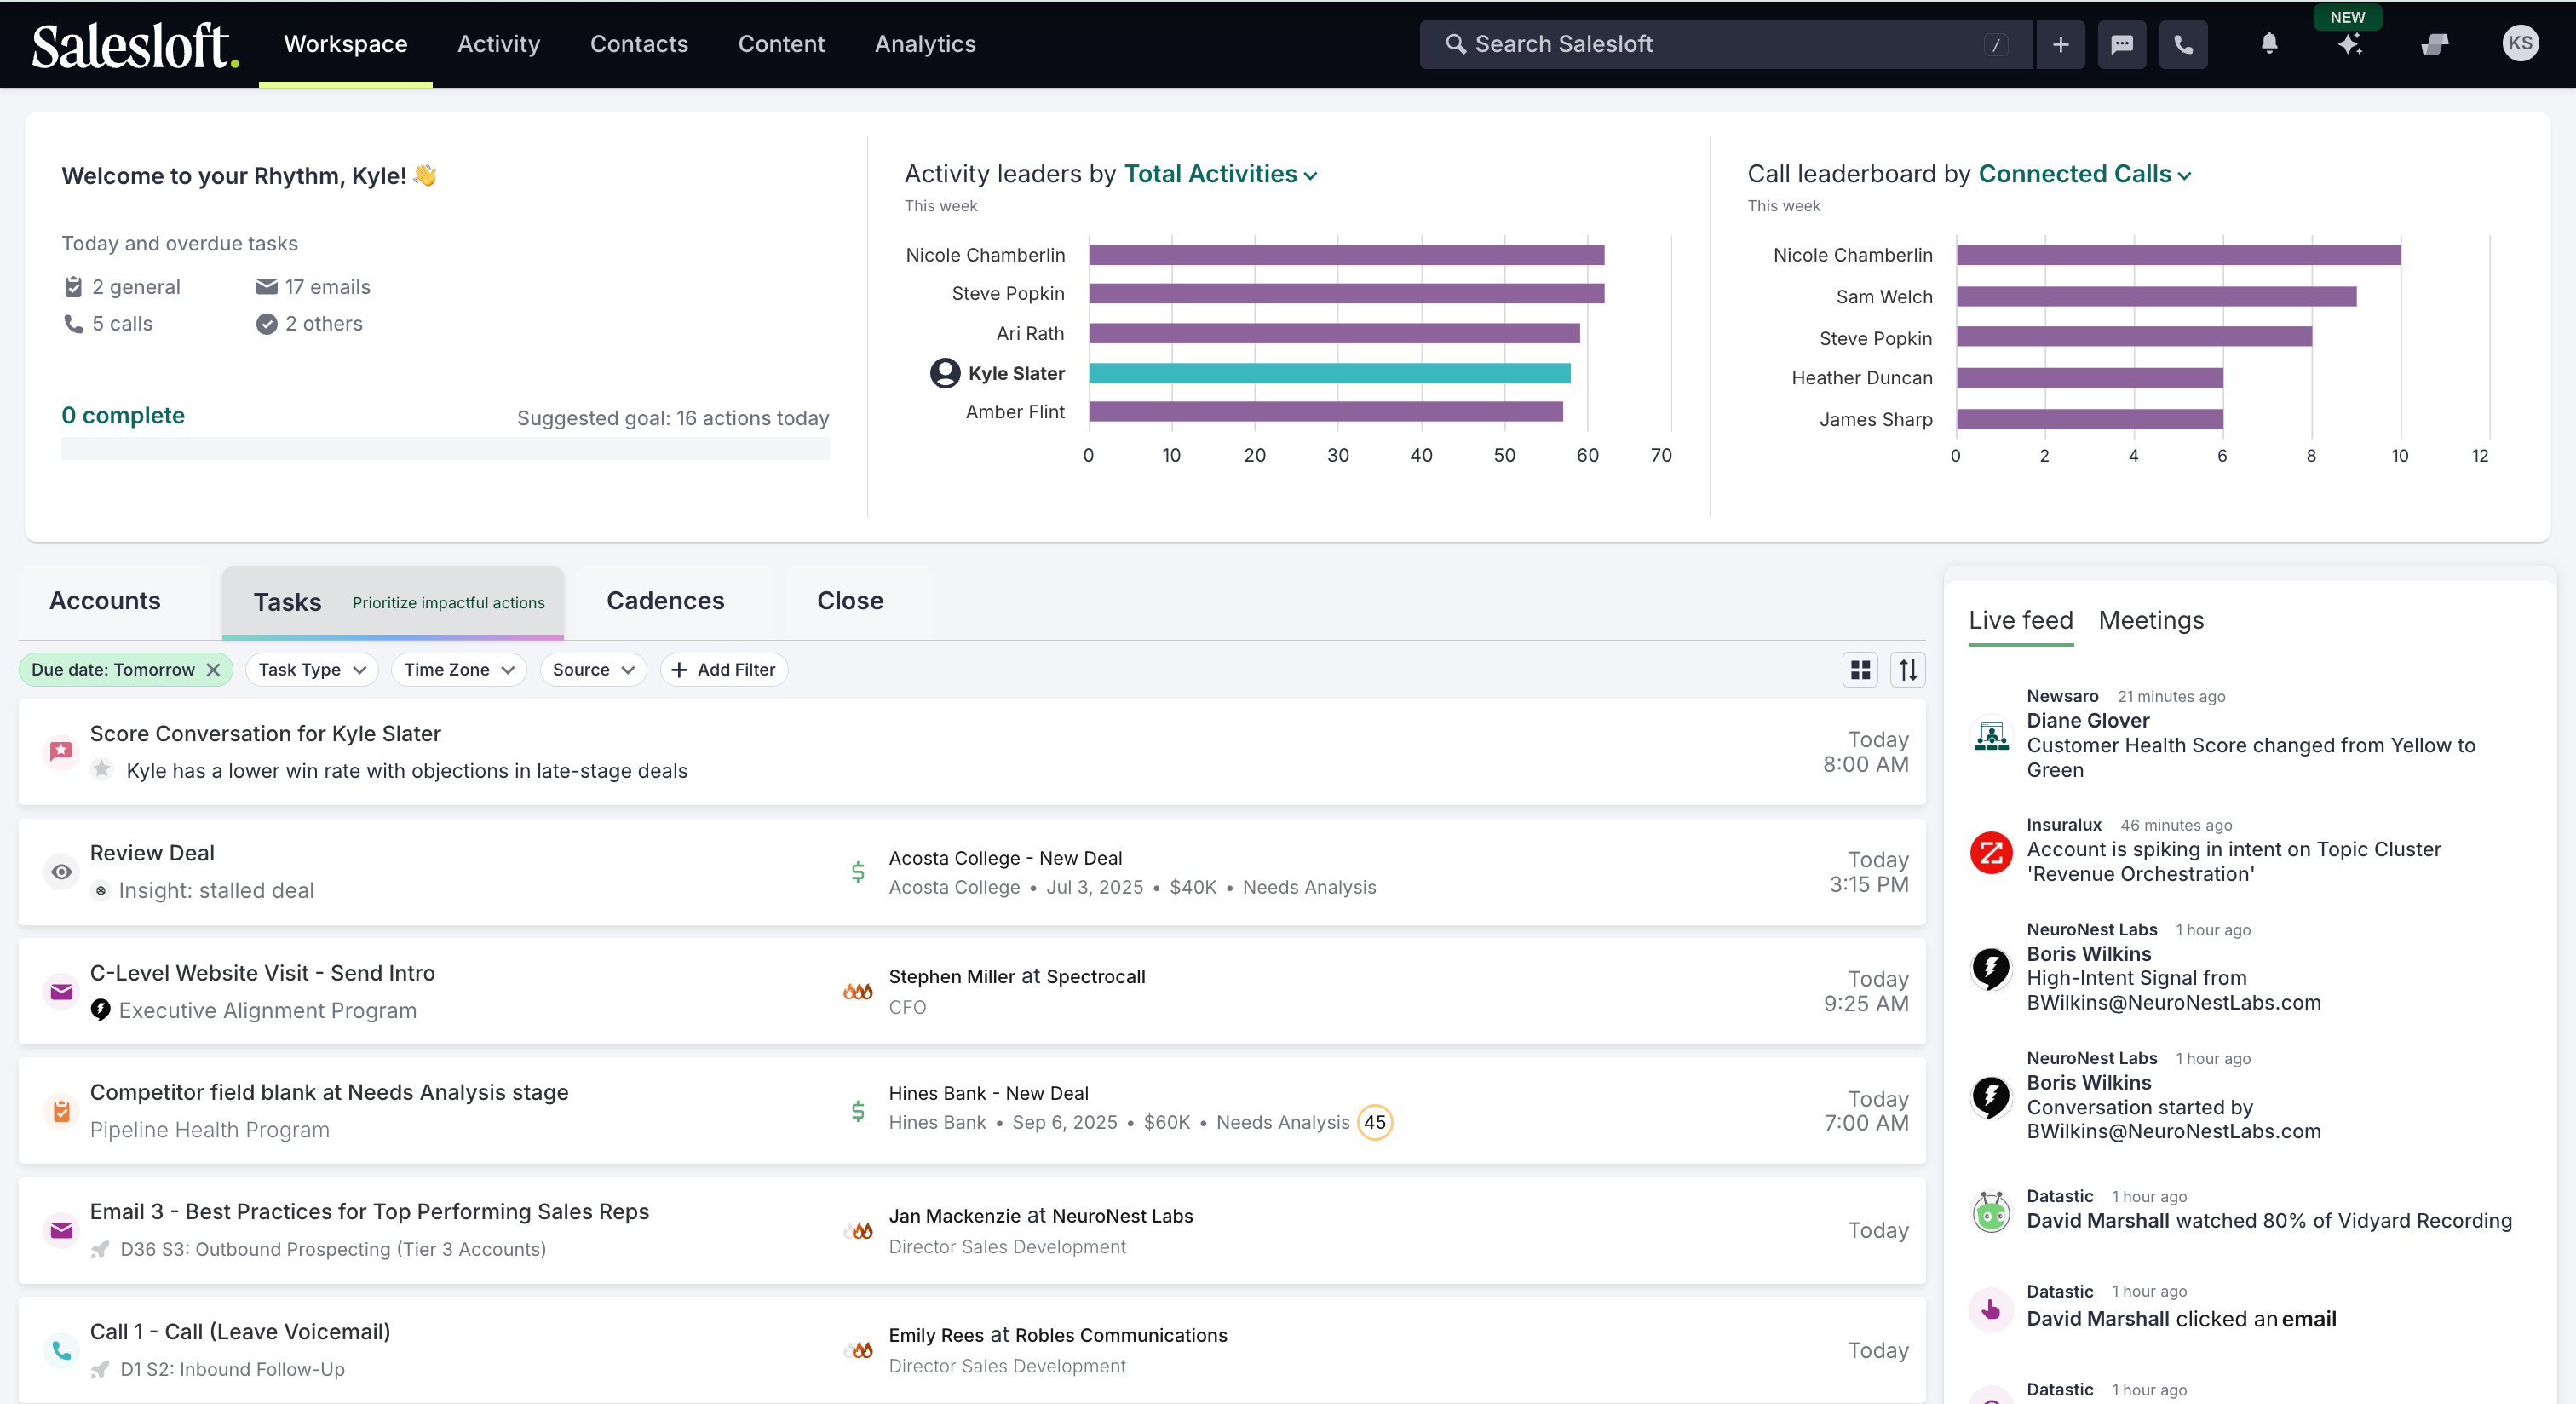The height and width of the screenshot is (1404, 2576).
Task: Select the Live feed tab
Action: 2020,621
